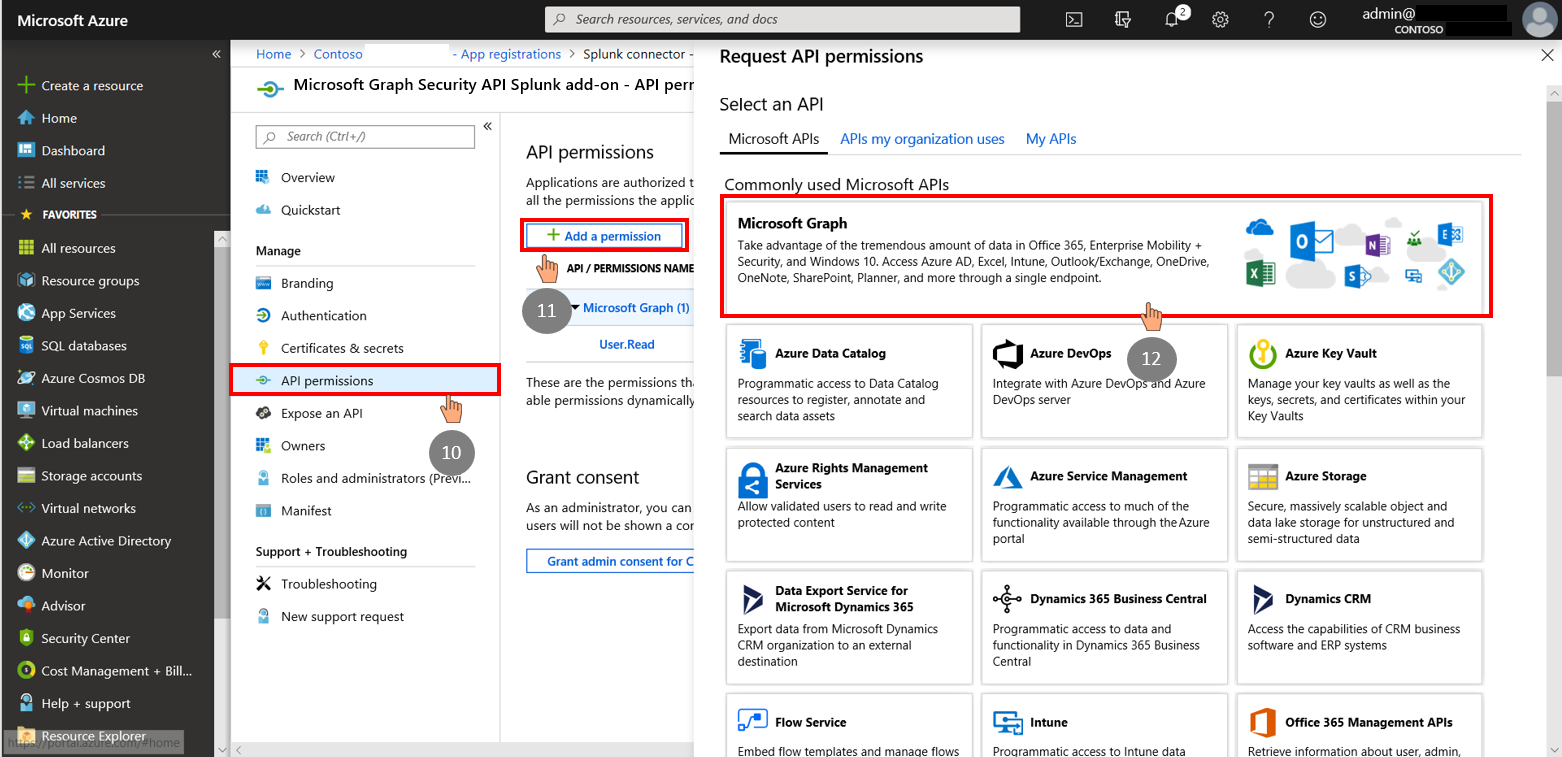The image size is (1562, 757).
Task: Open Dashboard in left sidebar
Action: pos(73,150)
